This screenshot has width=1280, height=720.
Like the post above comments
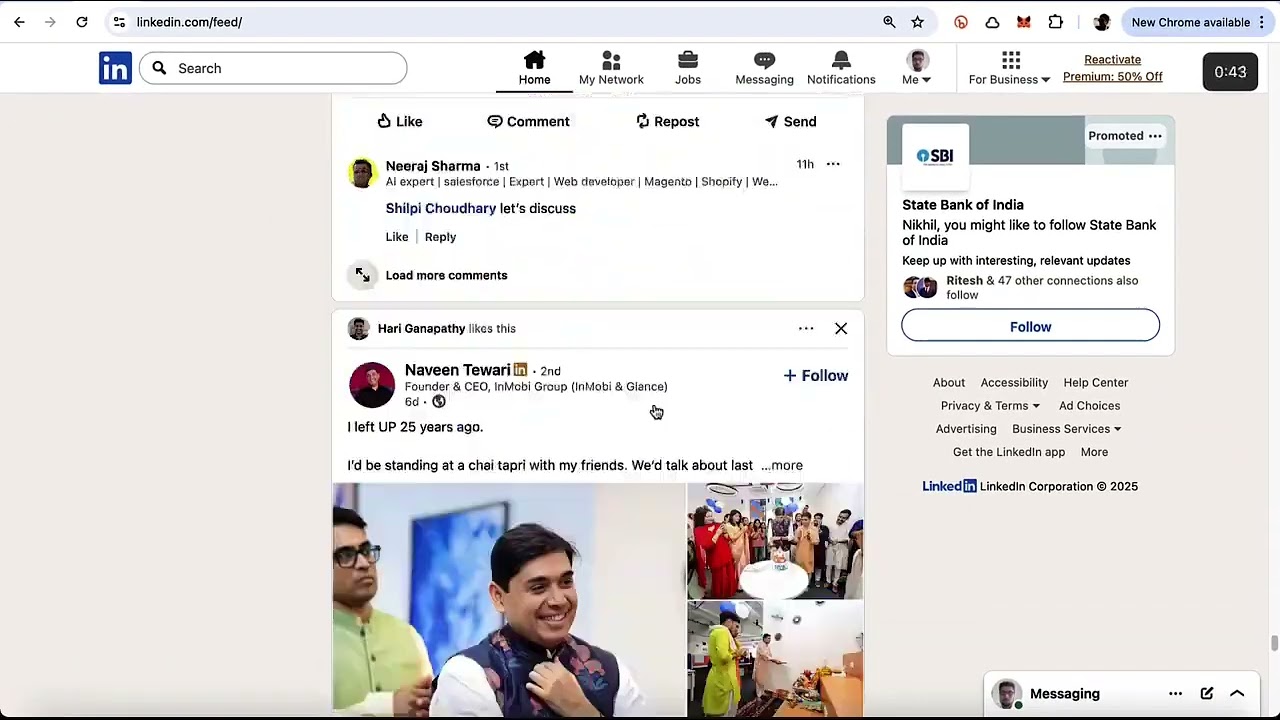[x=399, y=121]
